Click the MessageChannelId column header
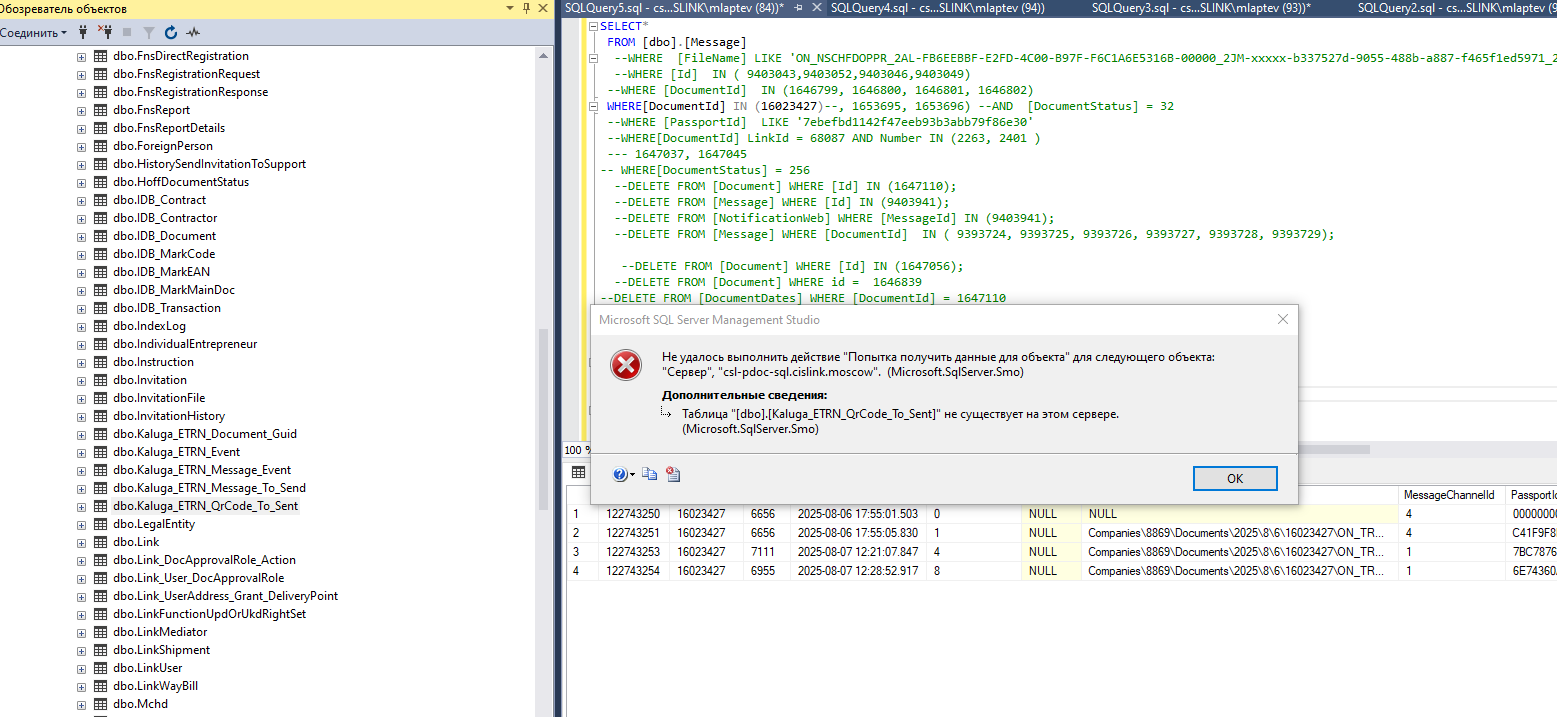 tap(1449, 495)
